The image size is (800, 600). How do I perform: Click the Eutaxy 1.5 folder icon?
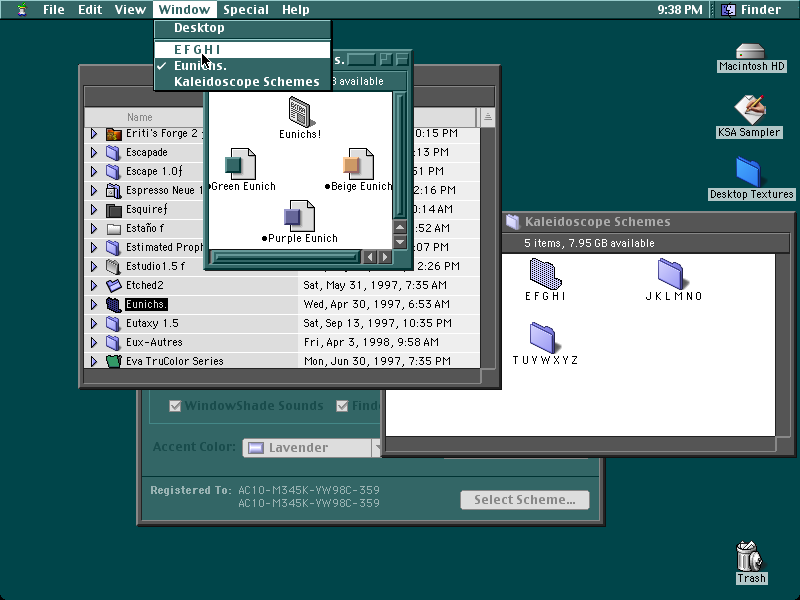click(113, 323)
